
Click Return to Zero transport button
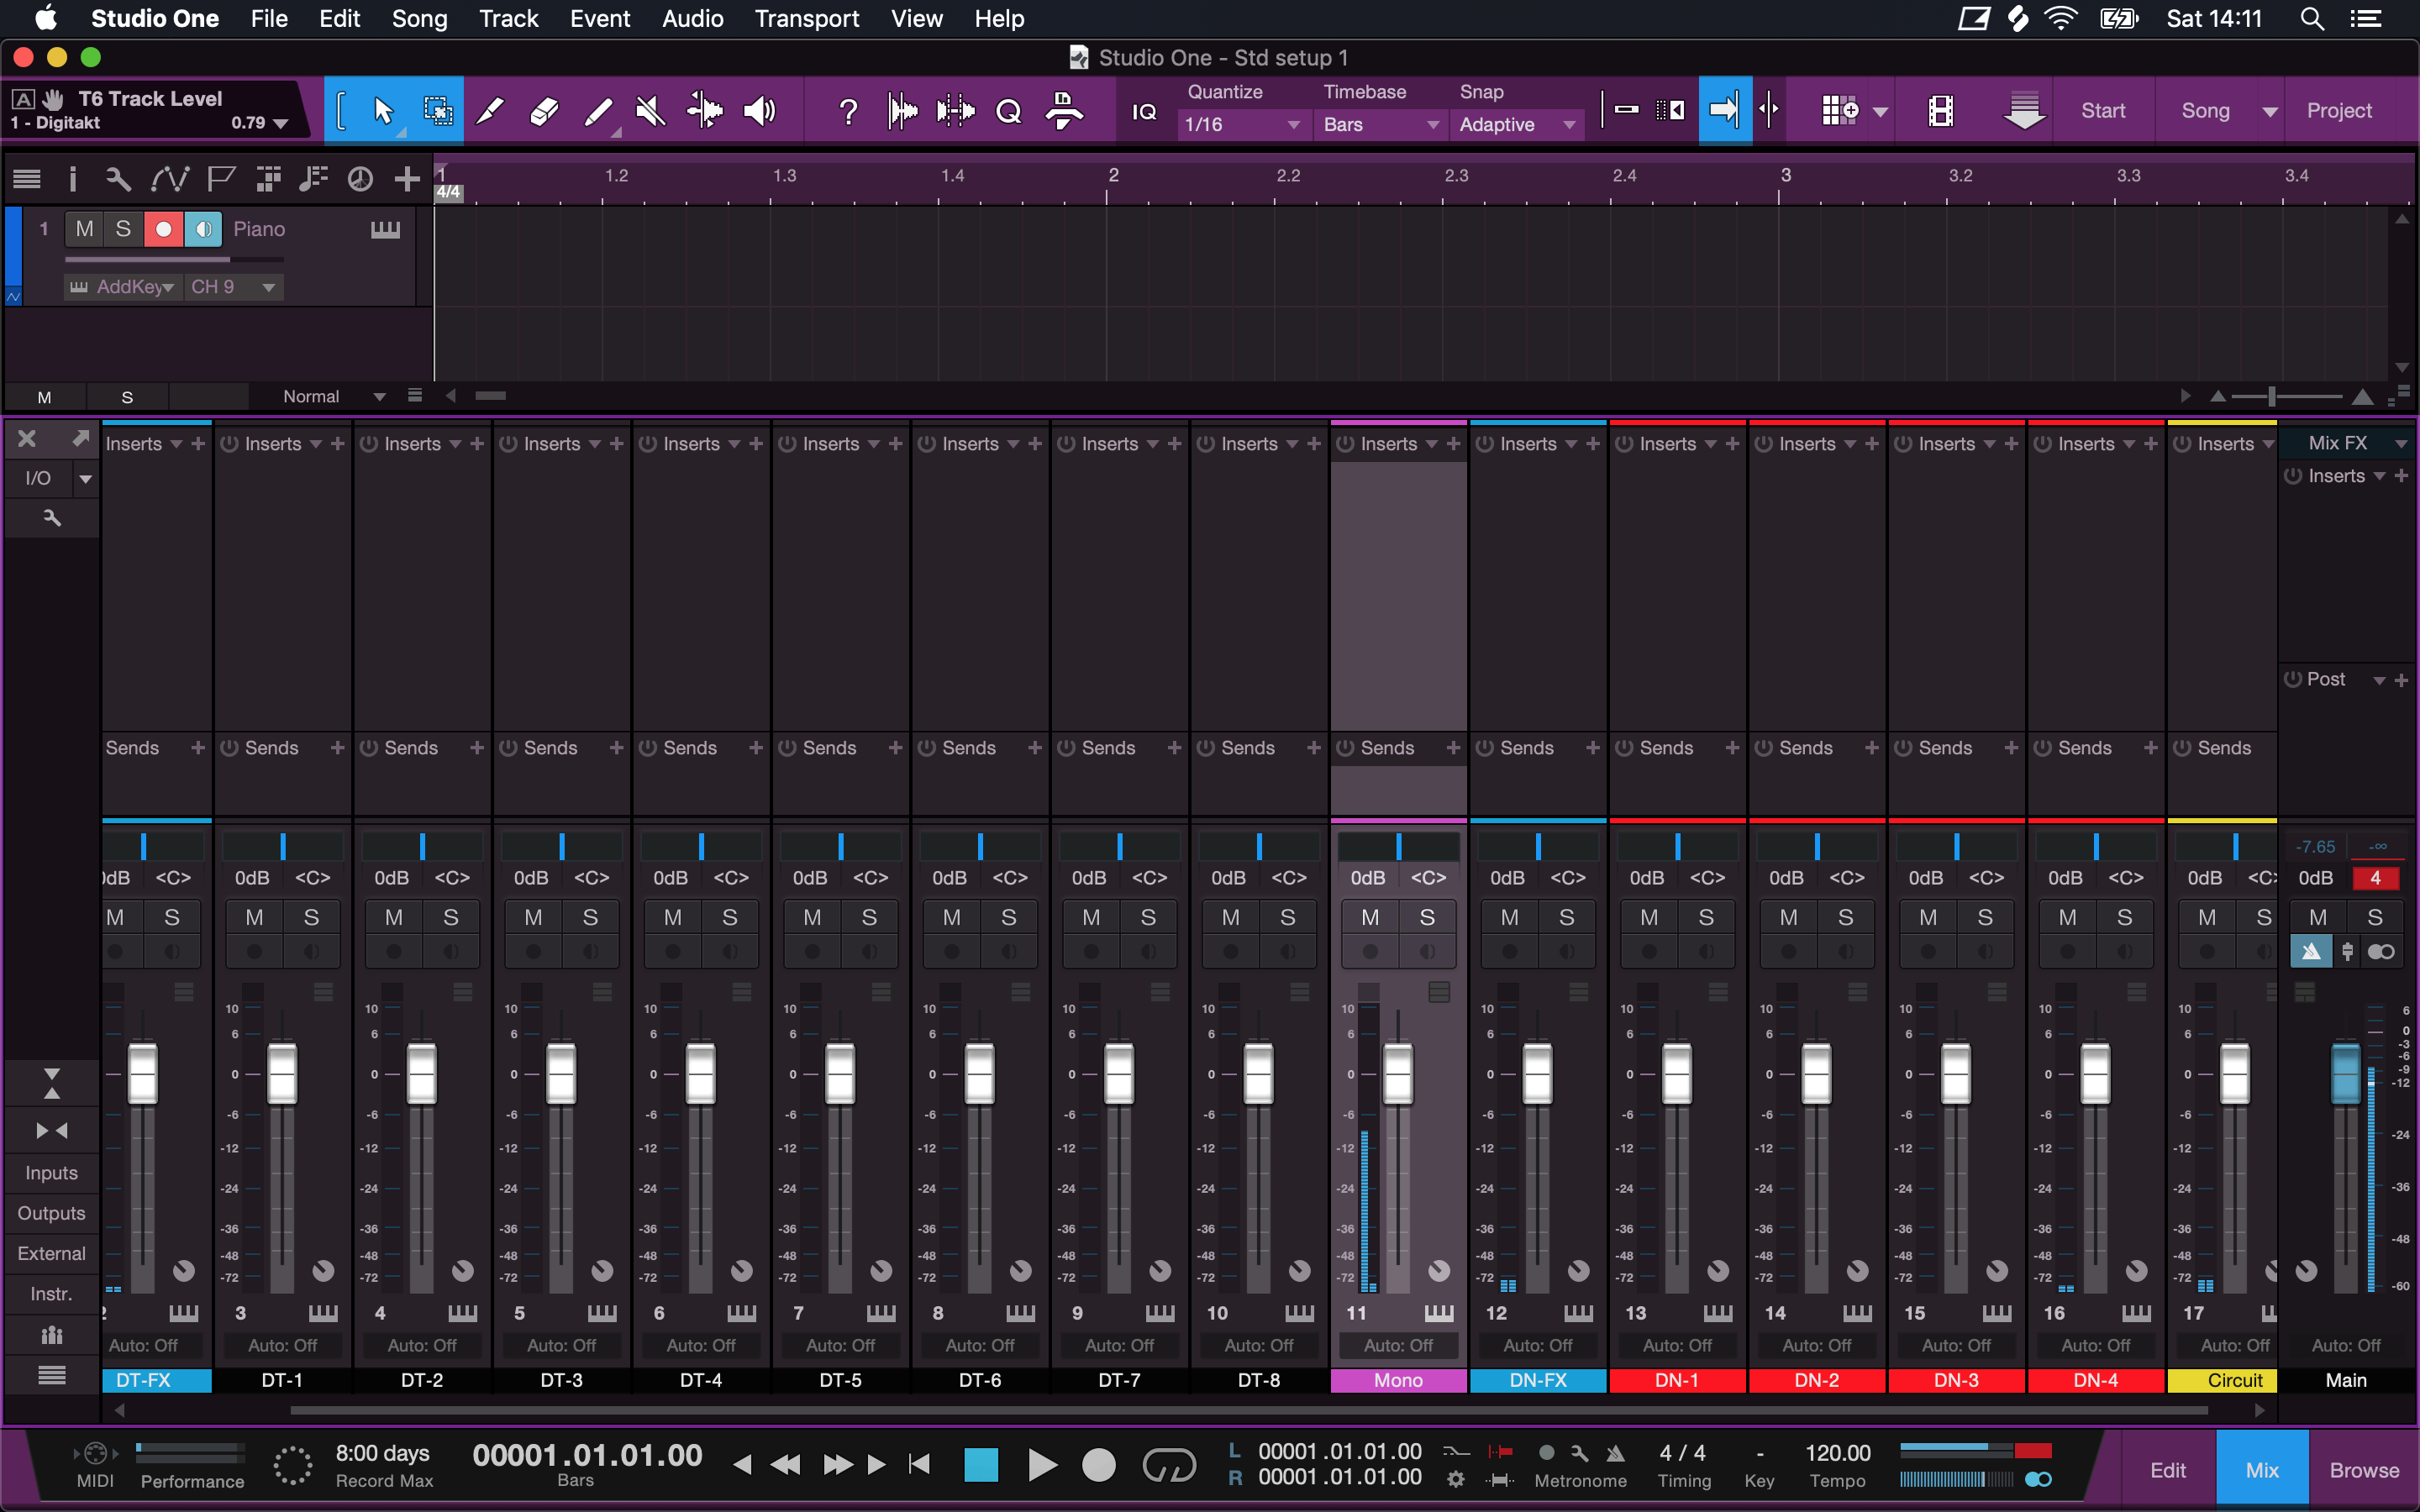(919, 1465)
